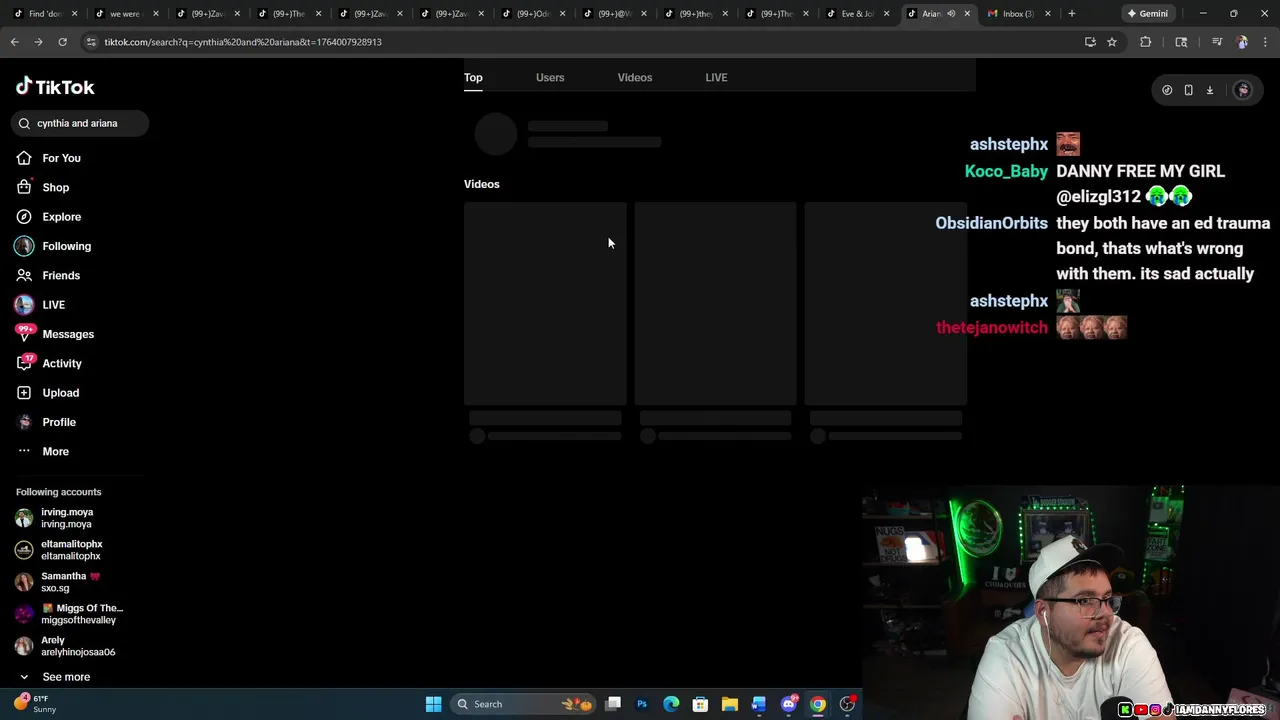Open the More options in sidebar
The width and height of the screenshot is (1280, 720).
55,451
